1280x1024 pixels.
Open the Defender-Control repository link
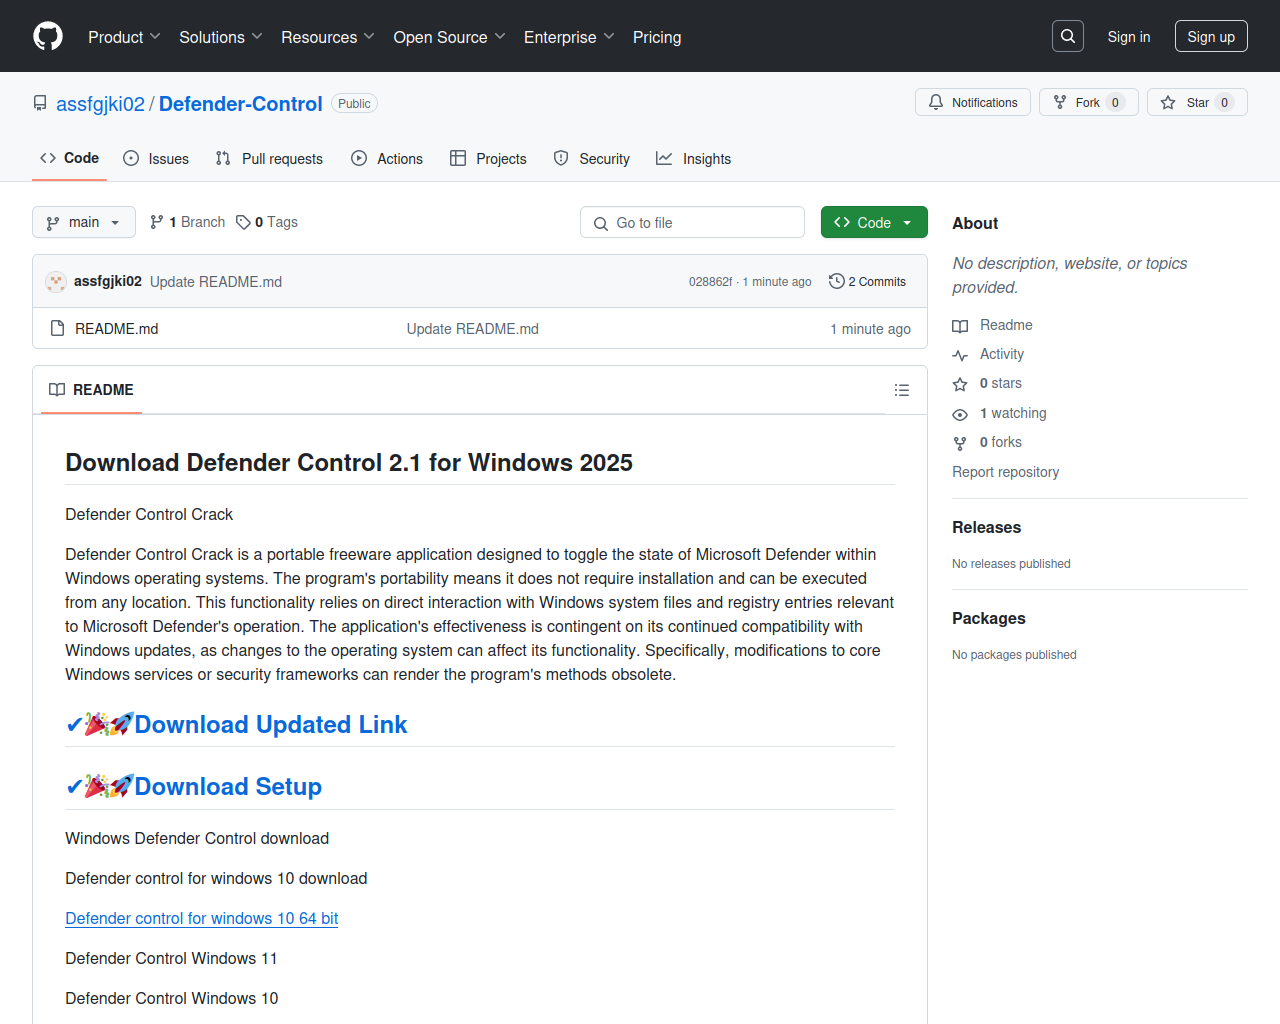coord(241,104)
